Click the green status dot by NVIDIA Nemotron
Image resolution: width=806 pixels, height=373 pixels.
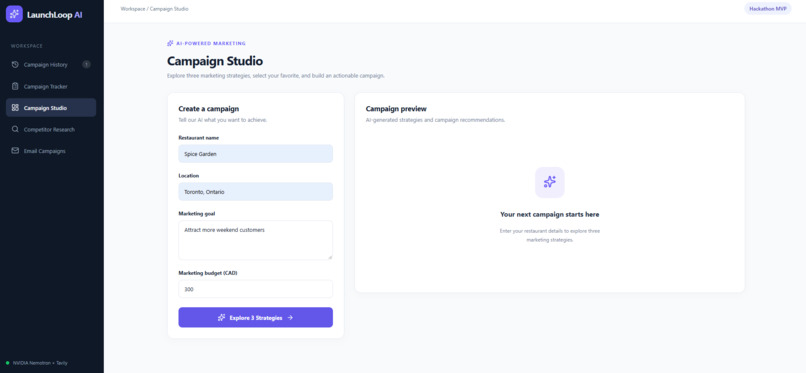[x=8, y=363]
